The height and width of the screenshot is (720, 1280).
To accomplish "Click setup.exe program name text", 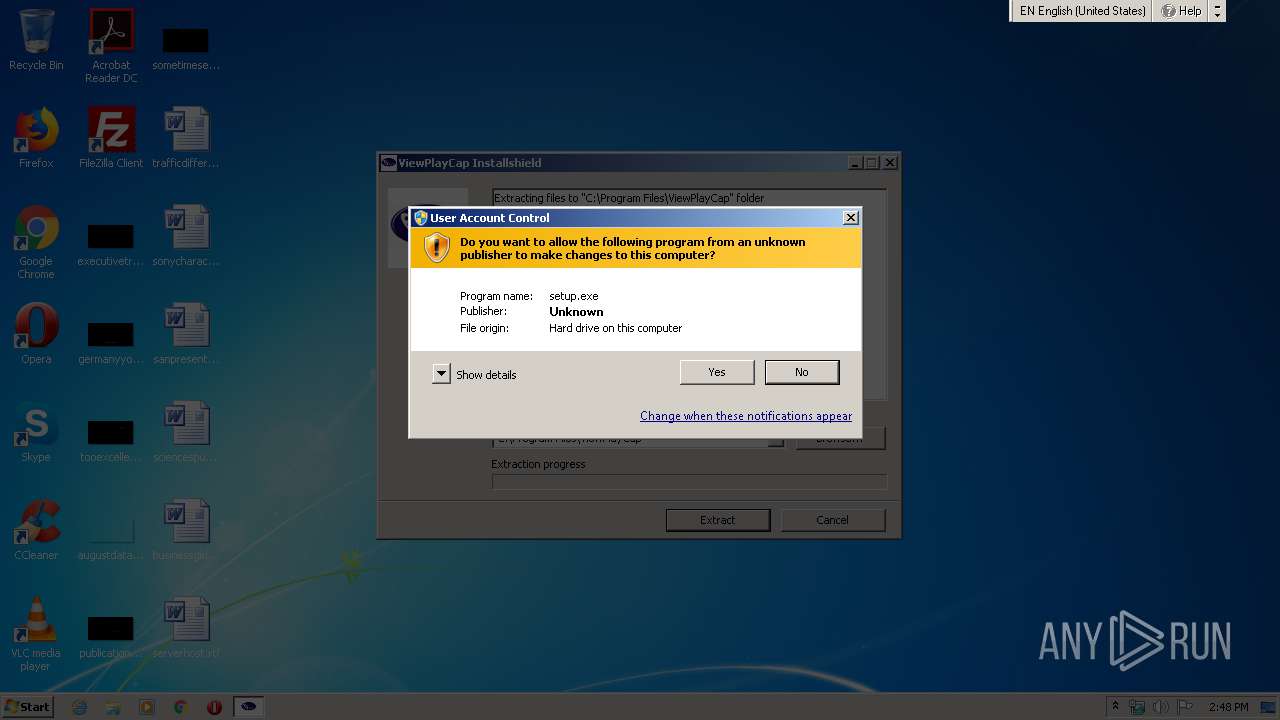I will 574,296.
